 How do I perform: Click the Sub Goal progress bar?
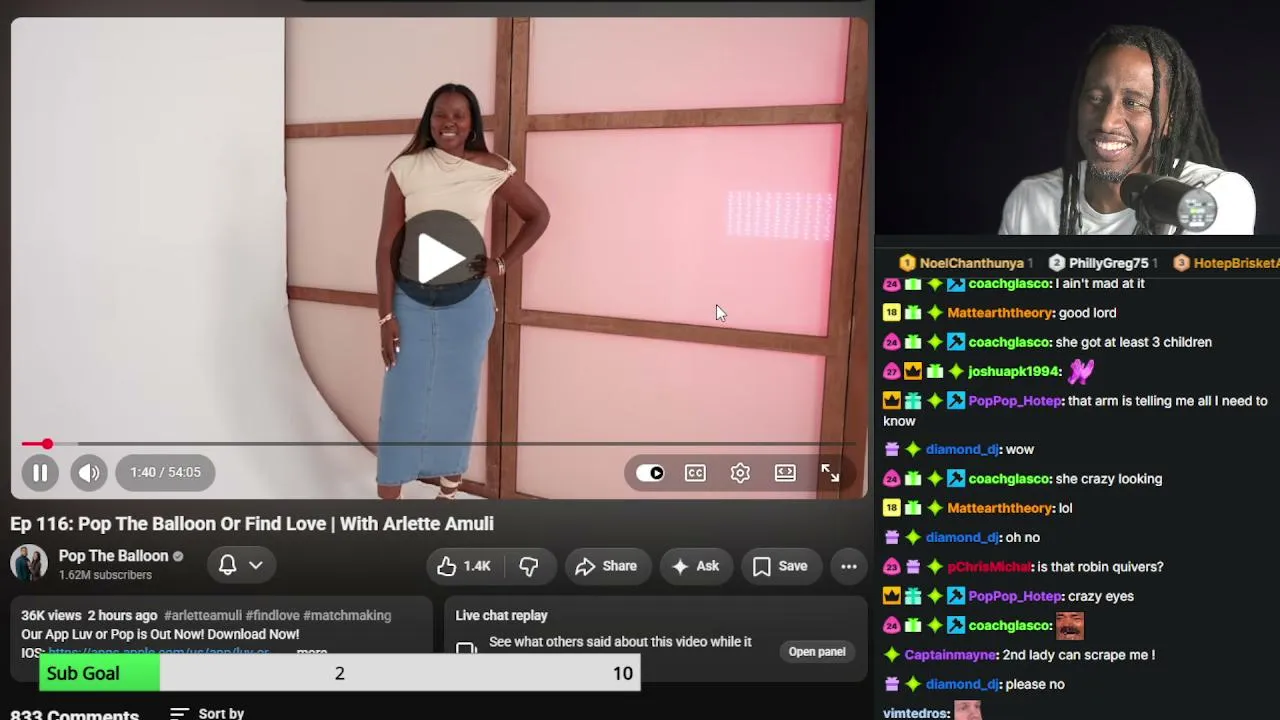click(x=340, y=673)
